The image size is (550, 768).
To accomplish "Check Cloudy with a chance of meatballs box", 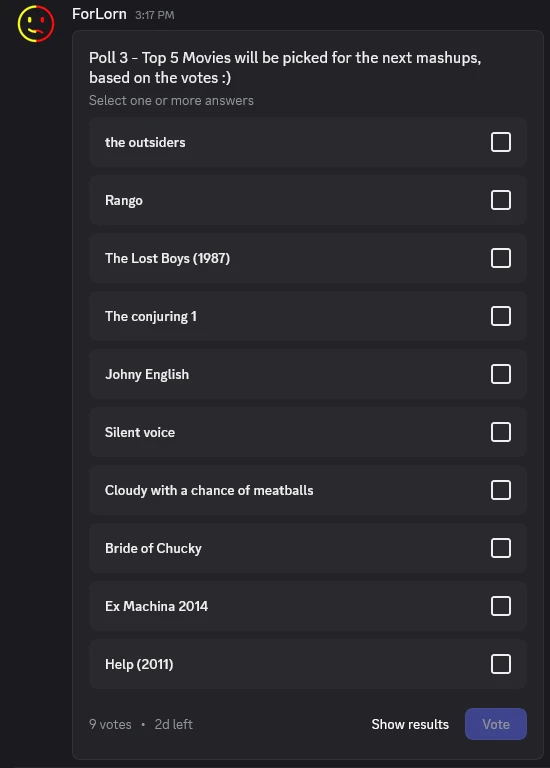I will (501, 490).
